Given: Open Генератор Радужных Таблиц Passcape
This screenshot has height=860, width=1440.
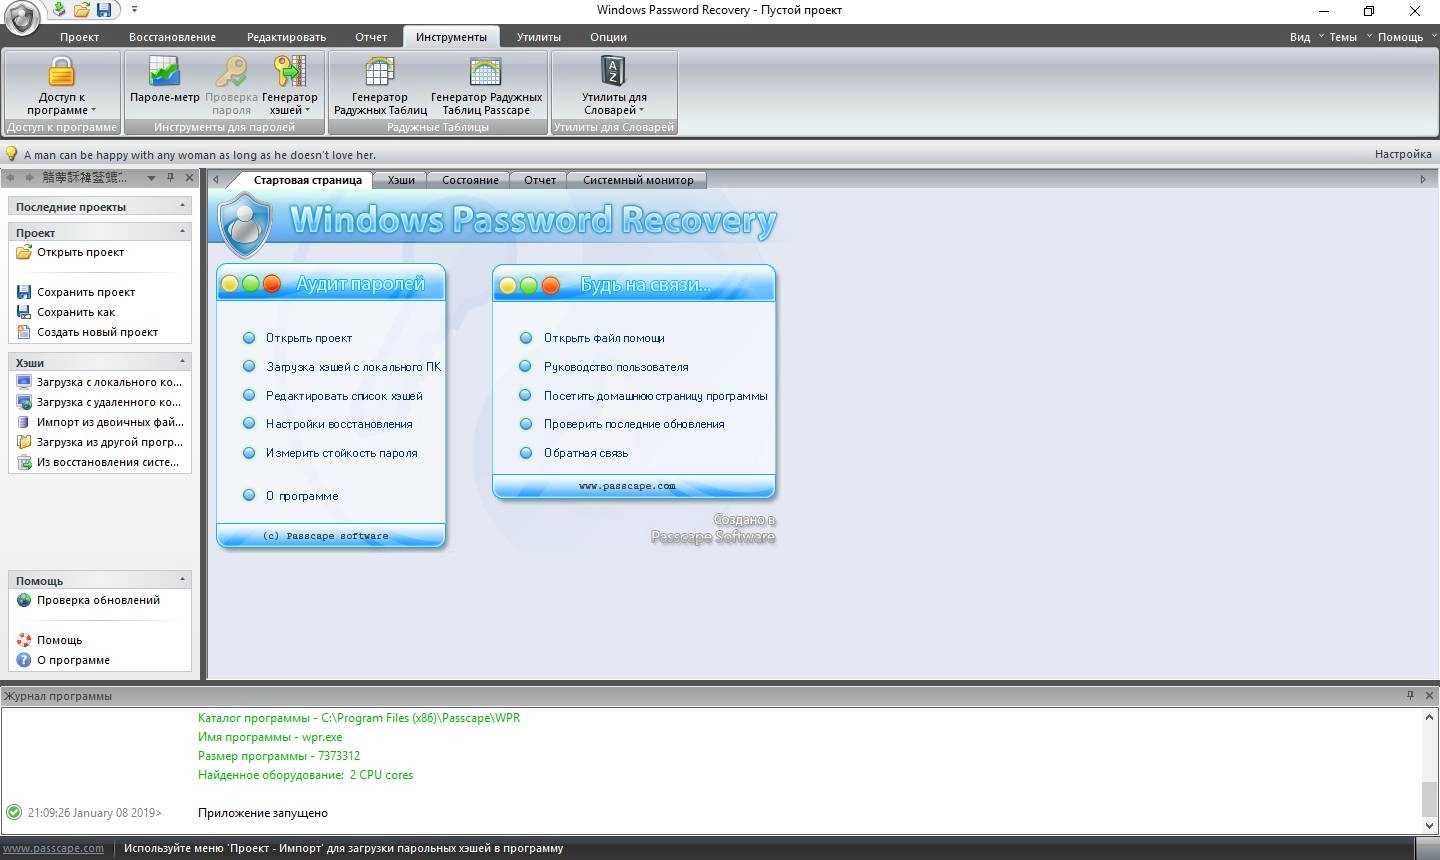Looking at the screenshot, I should 486,86.
